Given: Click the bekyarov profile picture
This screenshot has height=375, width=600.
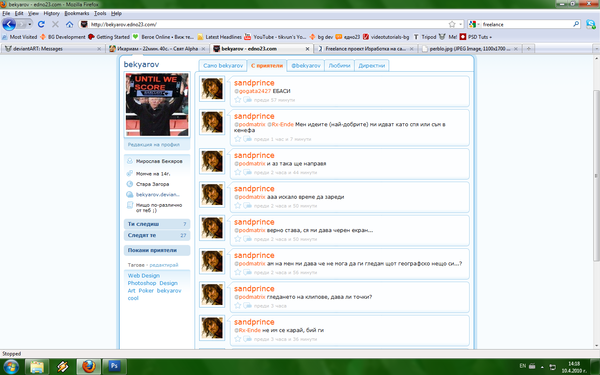Looking at the screenshot, I should tap(157, 104).
